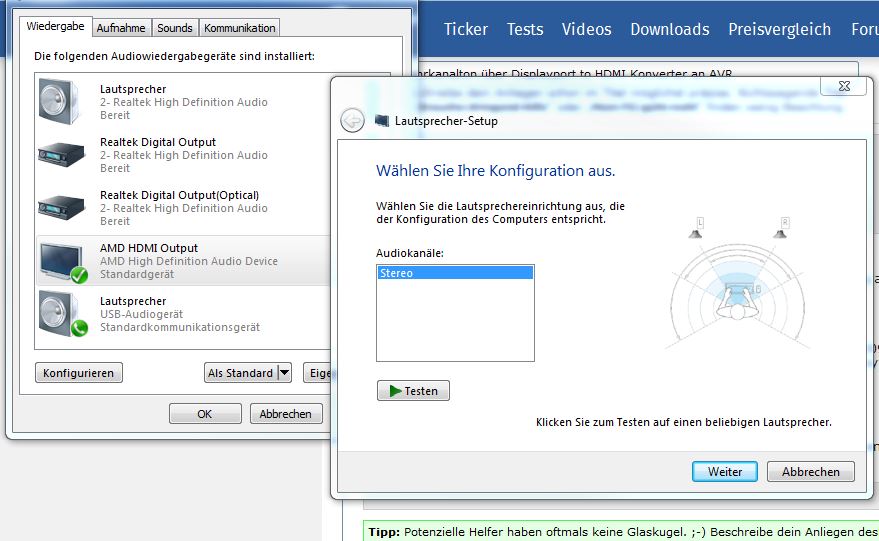The height and width of the screenshot is (541, 879).
Task: Select the Realtek Digital Output device entry
Action: pos(183,155)
